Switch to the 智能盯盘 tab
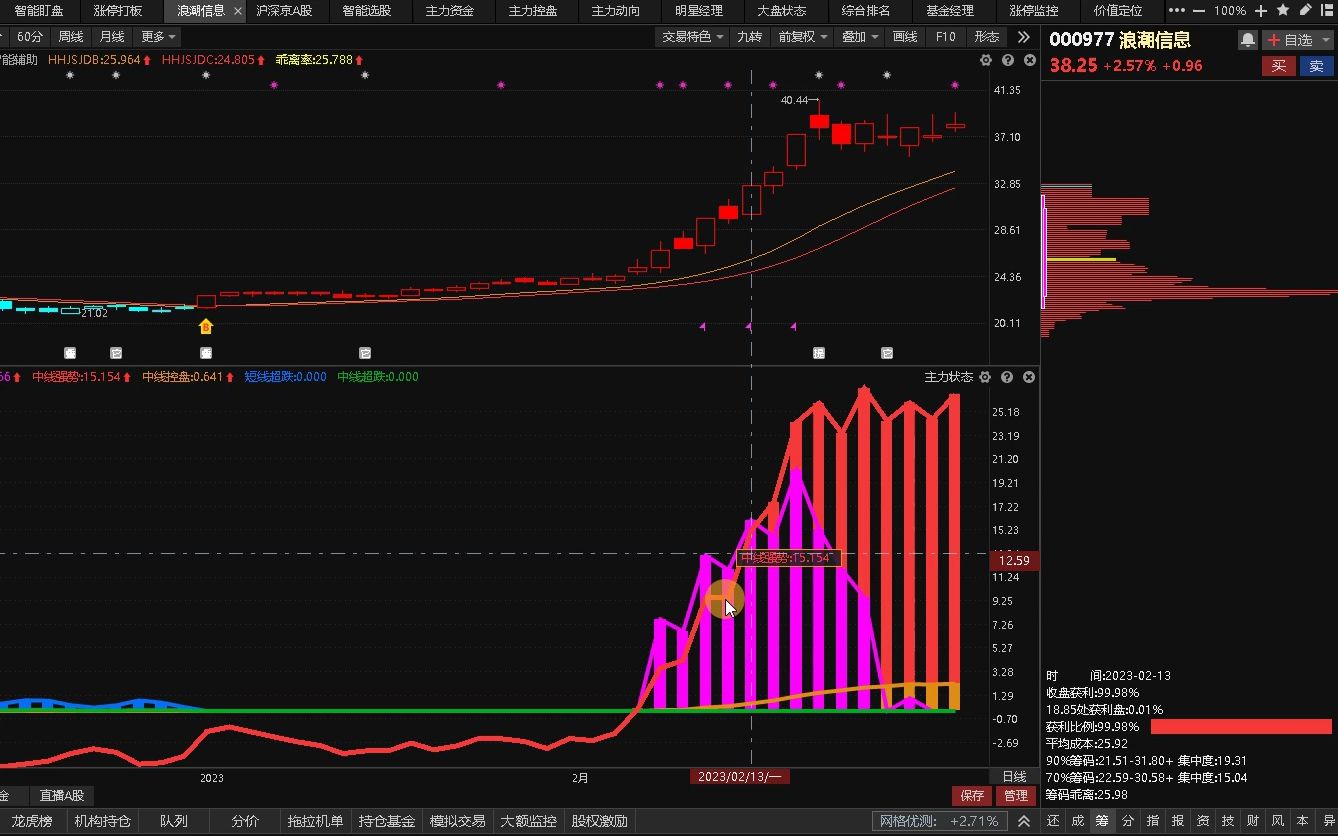 pyautogui.click(x=39, y=11)
